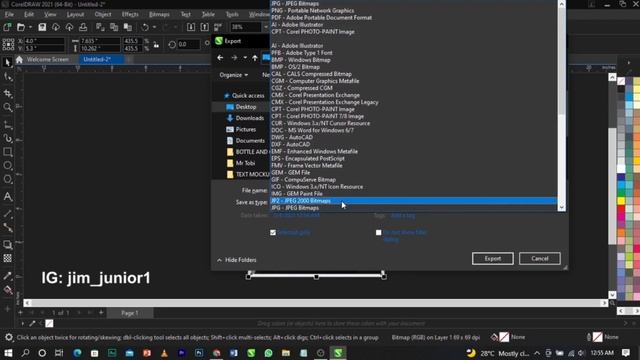Select the Interactive Fill tool
Screen dimensions: 640x360
[x=7, y=290]
